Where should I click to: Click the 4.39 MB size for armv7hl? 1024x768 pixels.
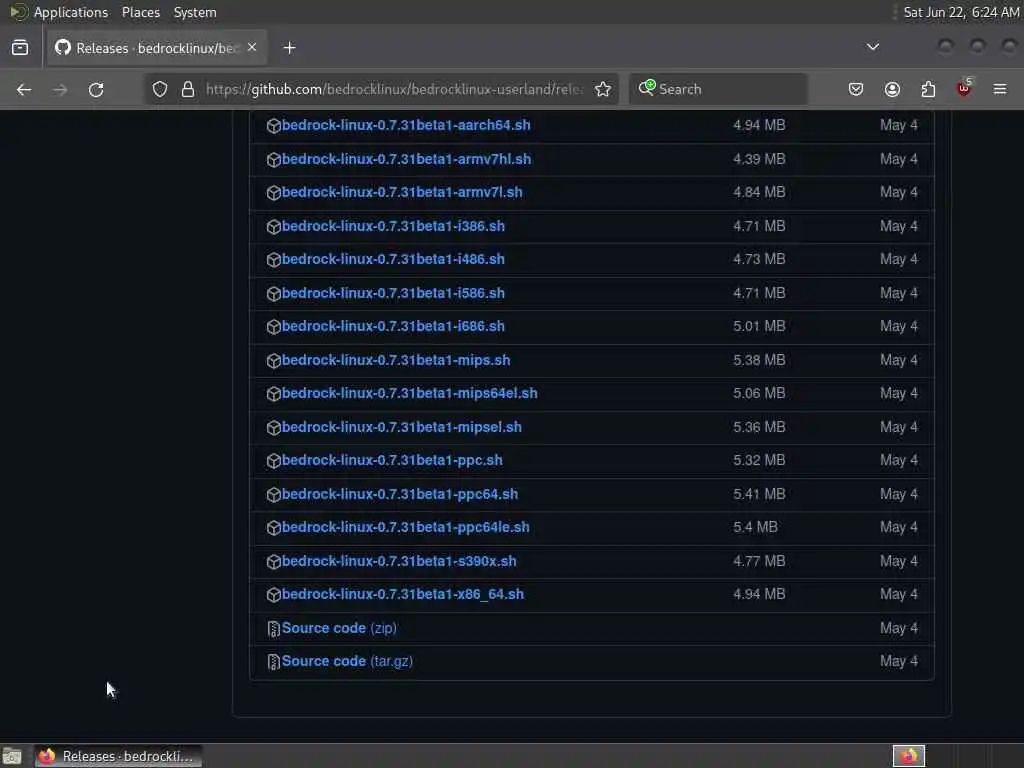coord(759,159)
